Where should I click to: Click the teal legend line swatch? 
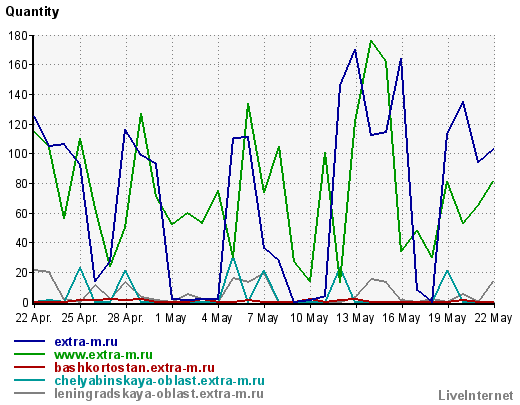29,380
